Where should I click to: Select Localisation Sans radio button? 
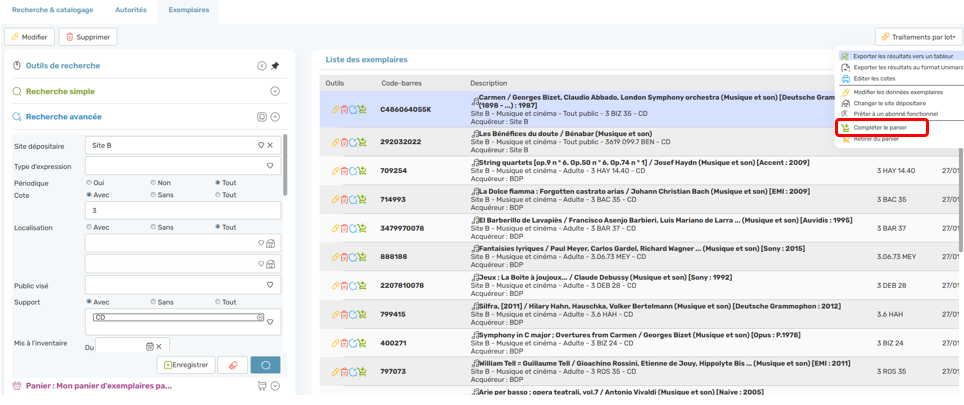153,227
